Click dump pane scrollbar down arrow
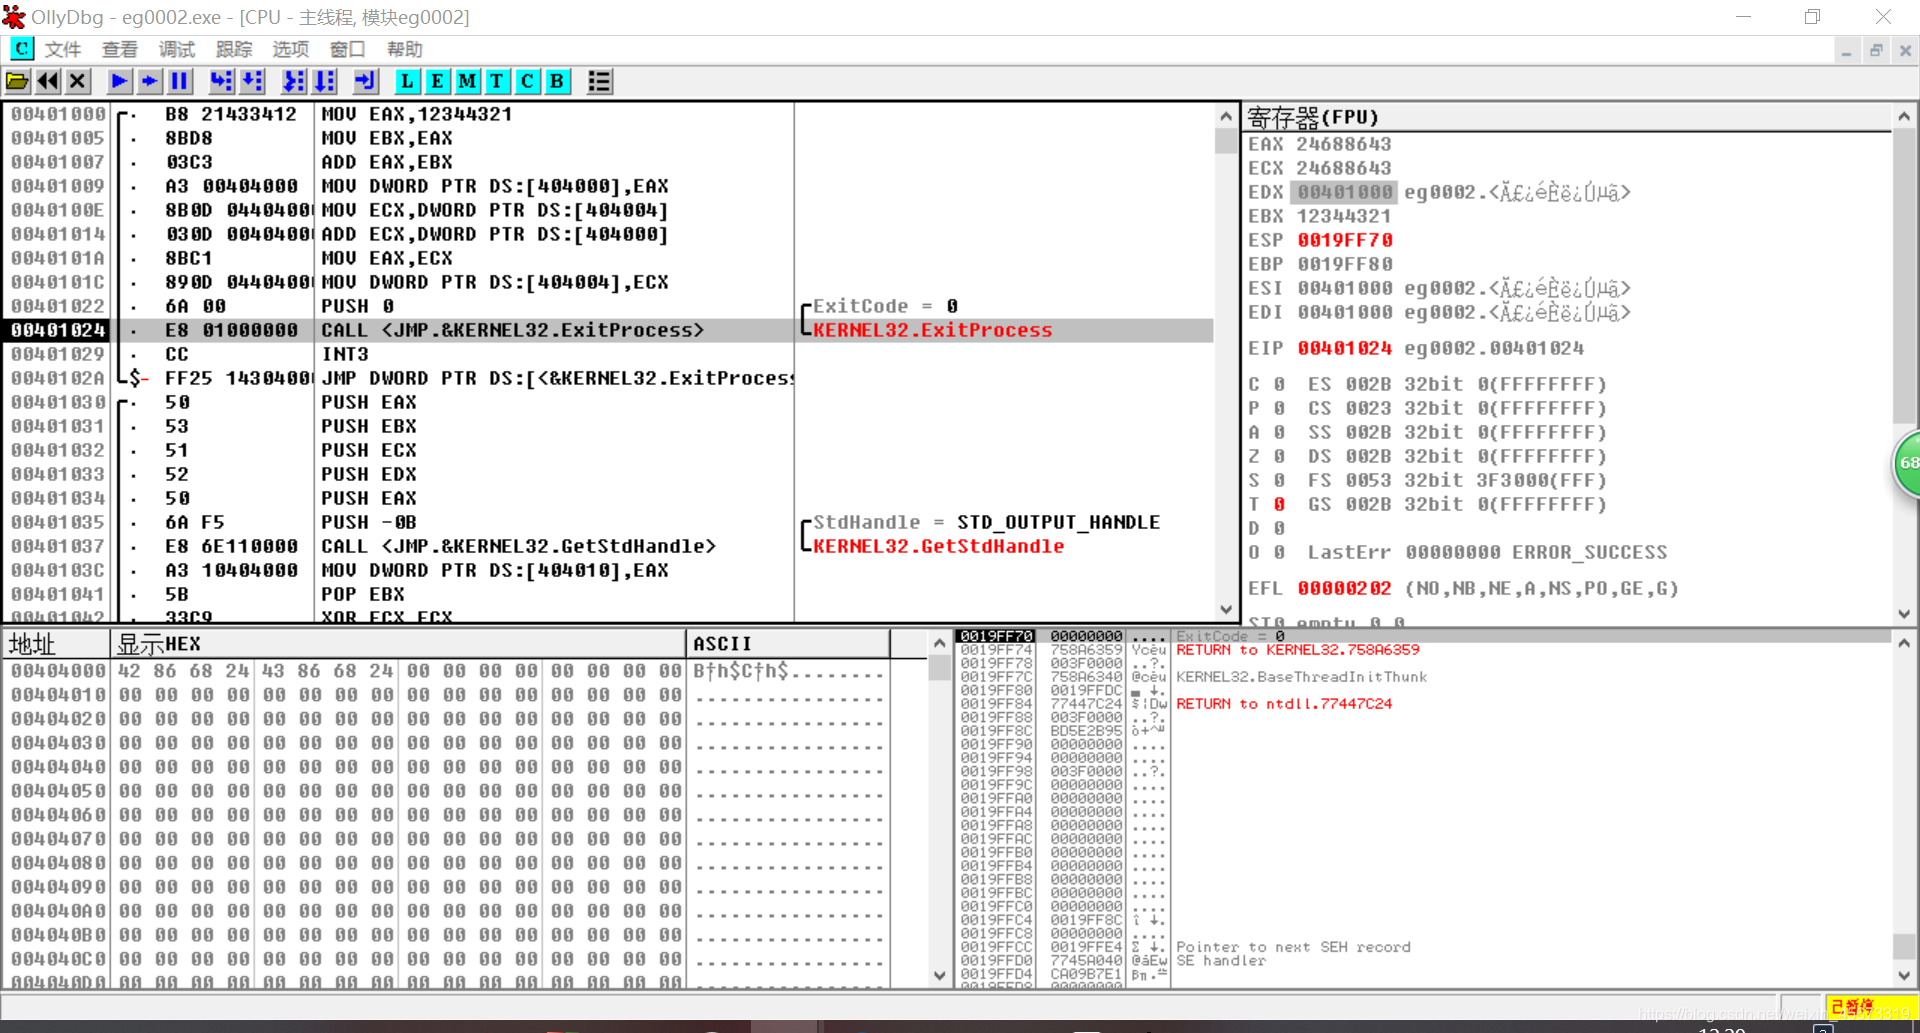The image size is (1920, 1033). (x=939, y=975)
